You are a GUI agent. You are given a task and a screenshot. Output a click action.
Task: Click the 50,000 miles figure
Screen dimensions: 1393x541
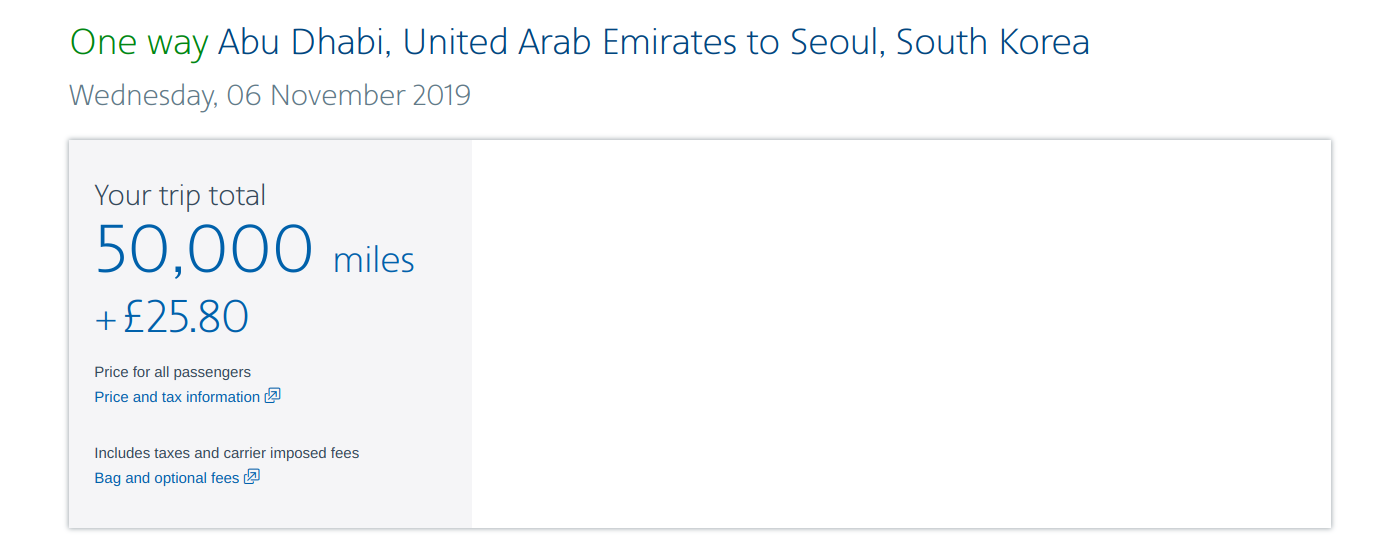pyautogui.click(x=204, y=250)
